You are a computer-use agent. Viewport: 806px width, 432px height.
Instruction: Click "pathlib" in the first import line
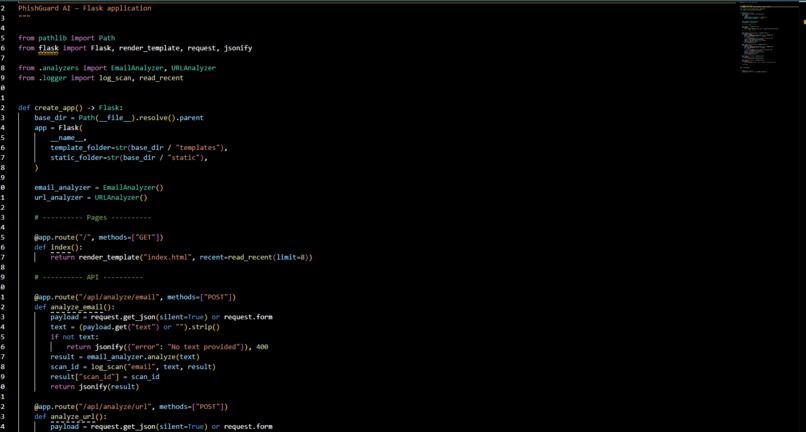tap(52, 38)
